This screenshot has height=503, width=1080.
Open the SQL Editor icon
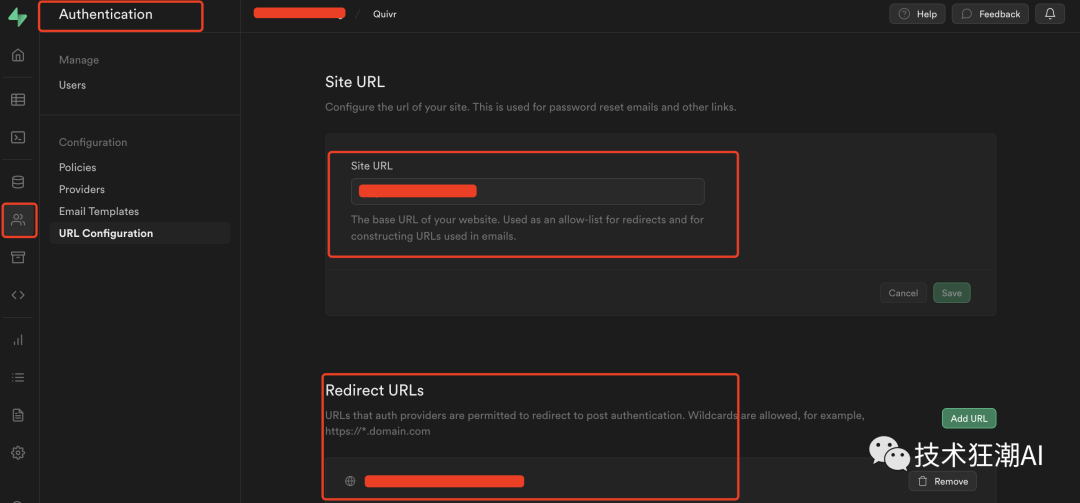[18, 137]
